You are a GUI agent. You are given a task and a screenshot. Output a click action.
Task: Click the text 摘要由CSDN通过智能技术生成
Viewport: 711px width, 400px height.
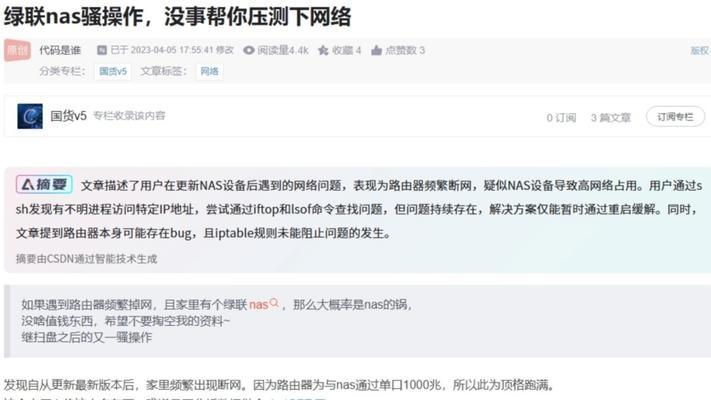tap(87, 259)
